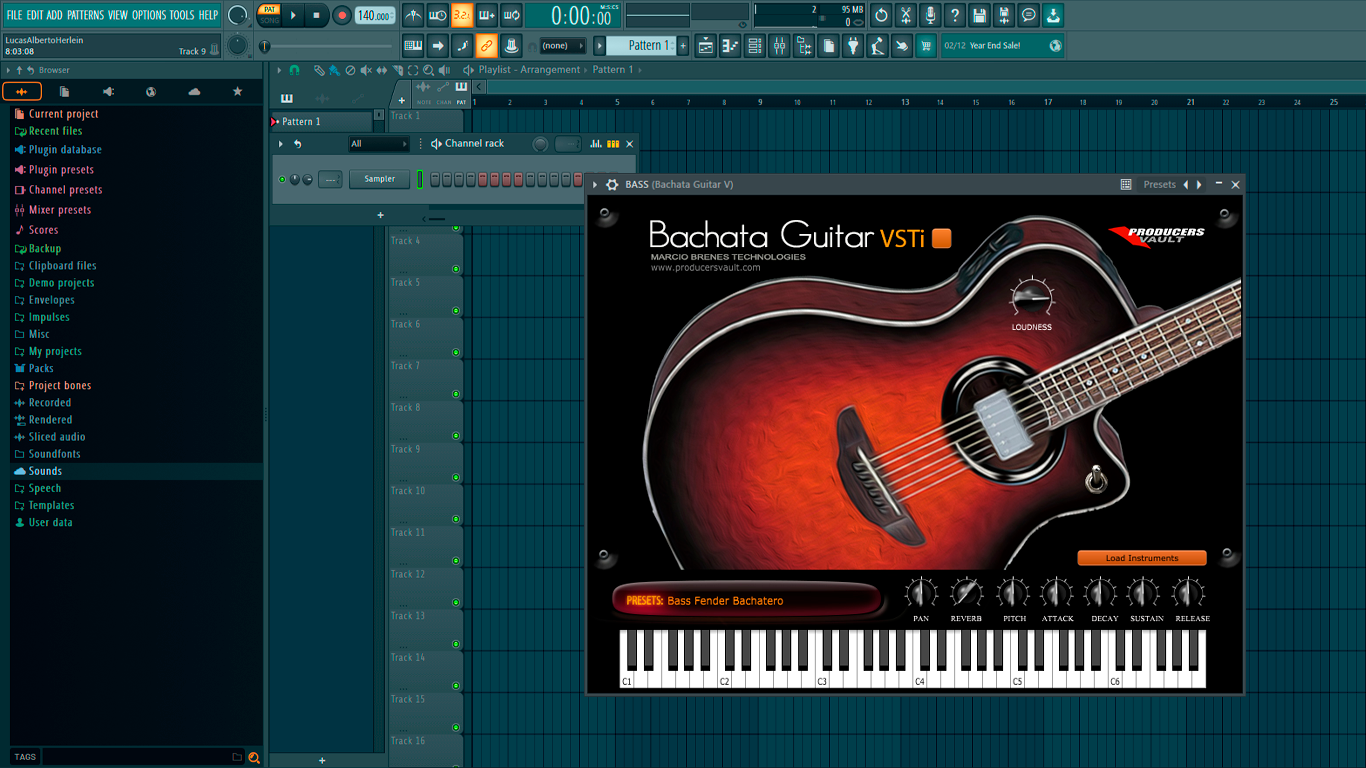Toggle note/clips grouping link icon
This screenshot has height=768, width=1366.
[x=486, y=45]
